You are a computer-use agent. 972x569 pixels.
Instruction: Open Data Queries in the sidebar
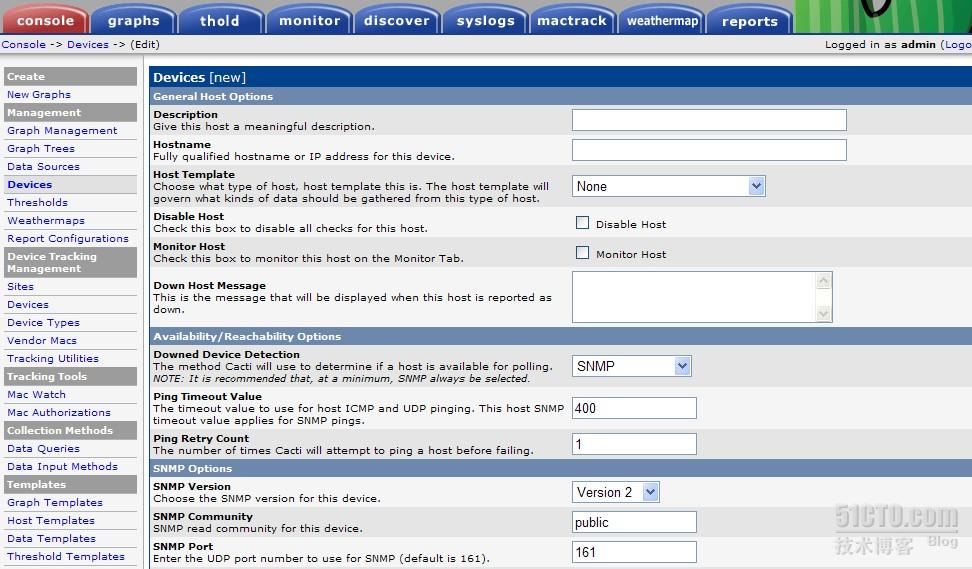43,448
